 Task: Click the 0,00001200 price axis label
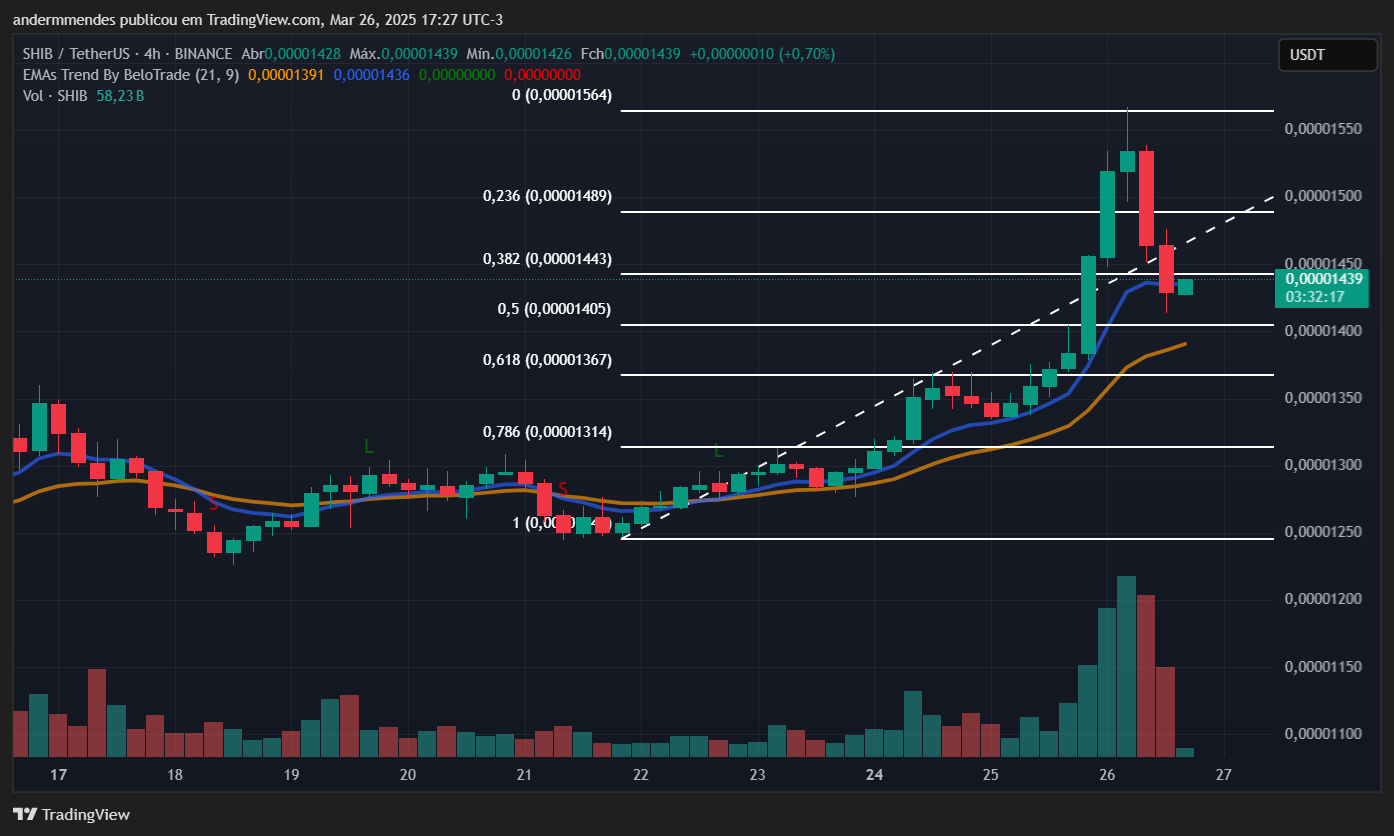1324,599
